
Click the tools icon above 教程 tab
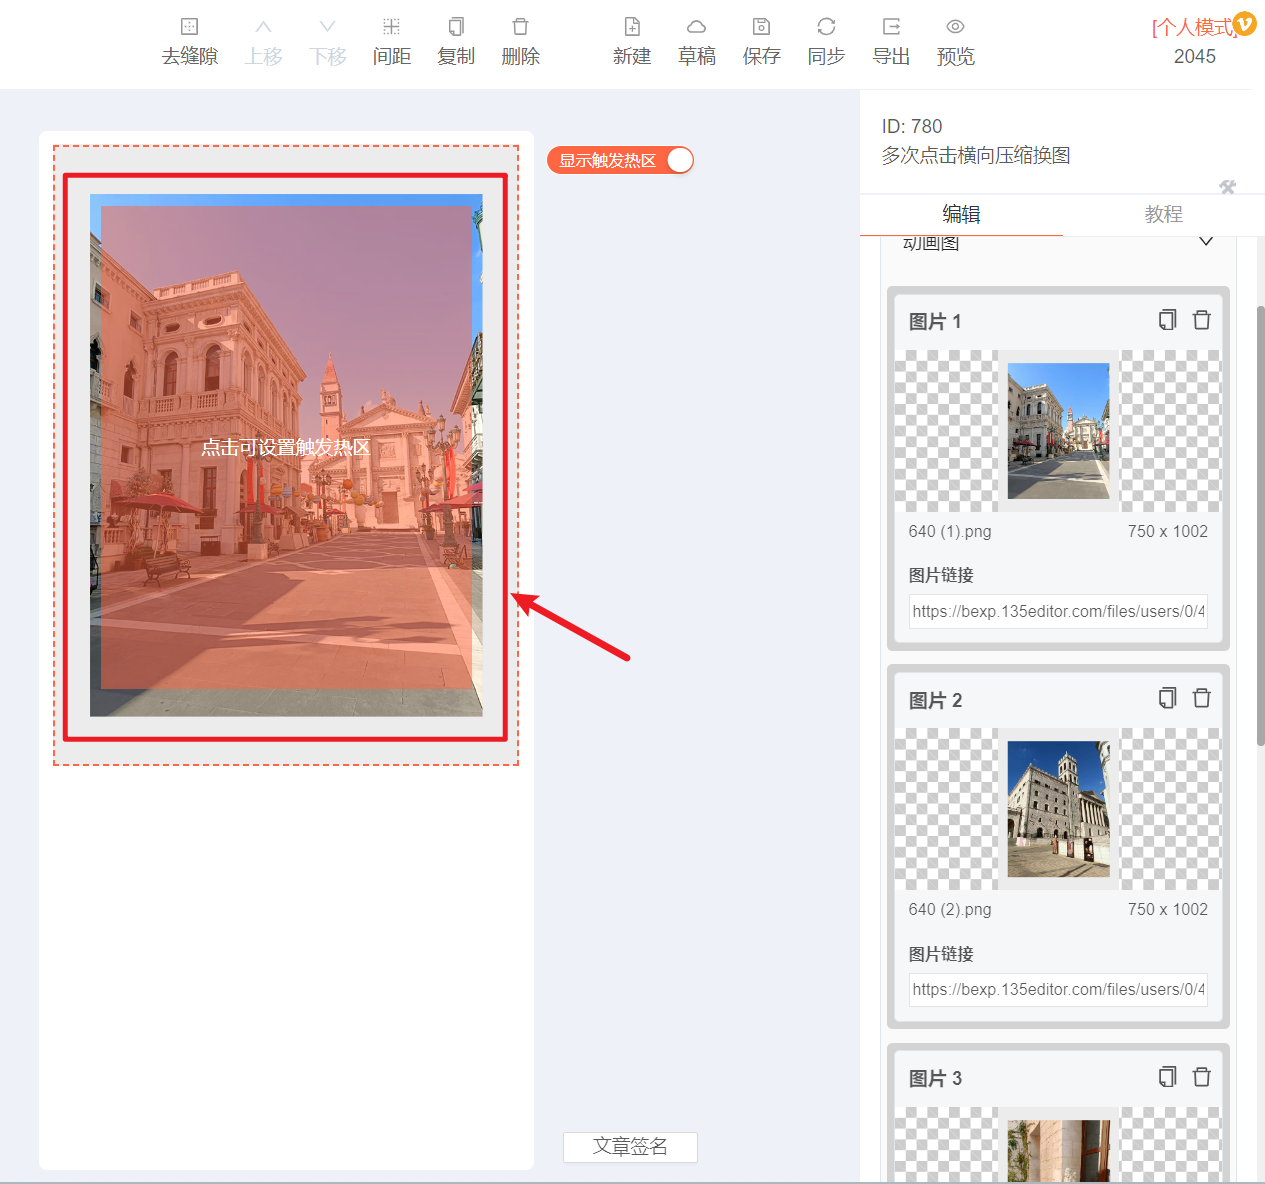1228,187
